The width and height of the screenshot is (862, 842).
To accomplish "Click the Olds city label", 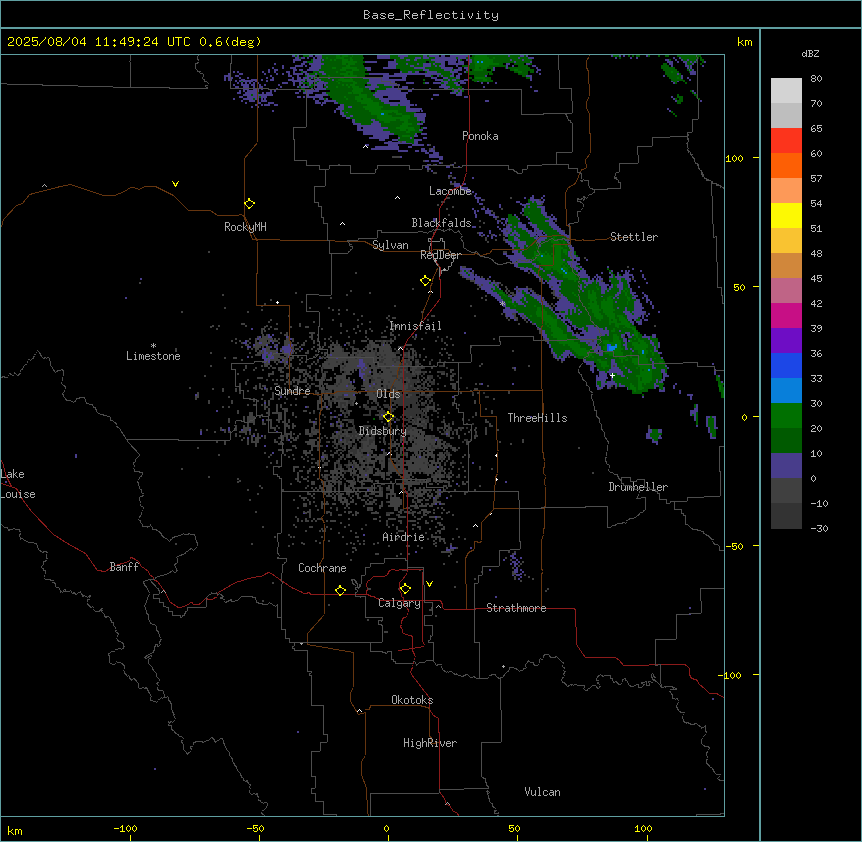I will 388,394.
